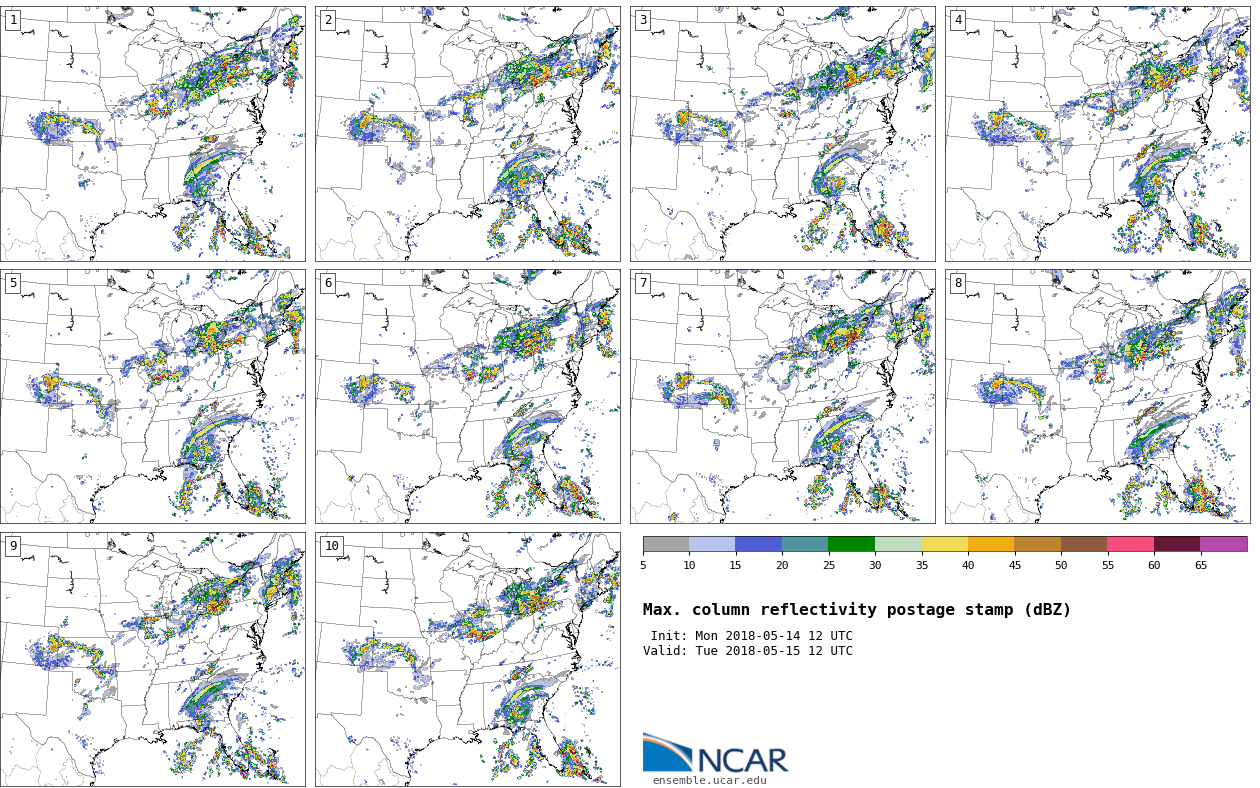This screenshot has width=1260, height=788.
Task: Click the teal 20-25 dBZ swatch
Action: pyautogui.click(x=805, y=544)
